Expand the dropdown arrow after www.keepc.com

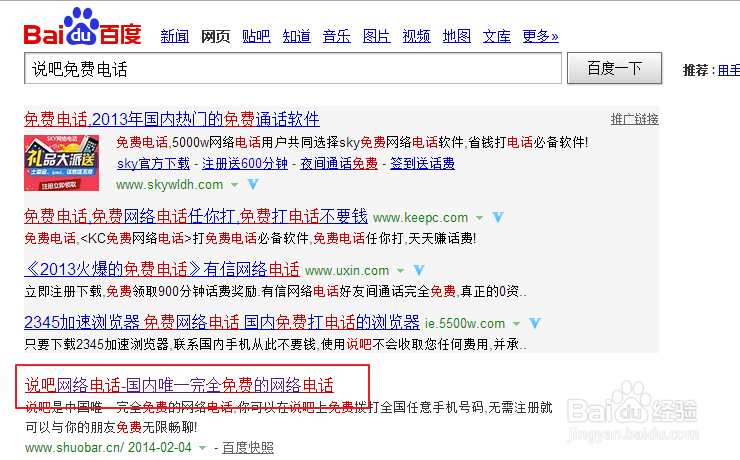[x=479, y=218]
